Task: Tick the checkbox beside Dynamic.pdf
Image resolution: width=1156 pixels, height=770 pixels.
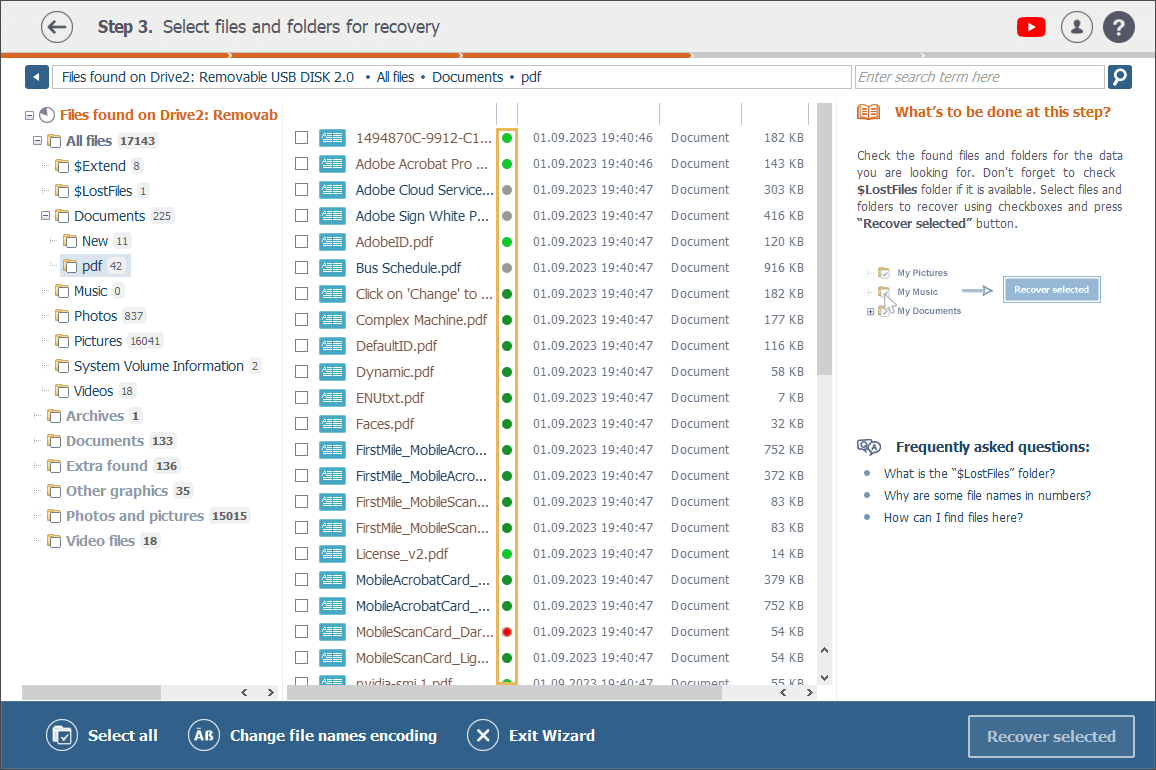Action: point(301,372)
